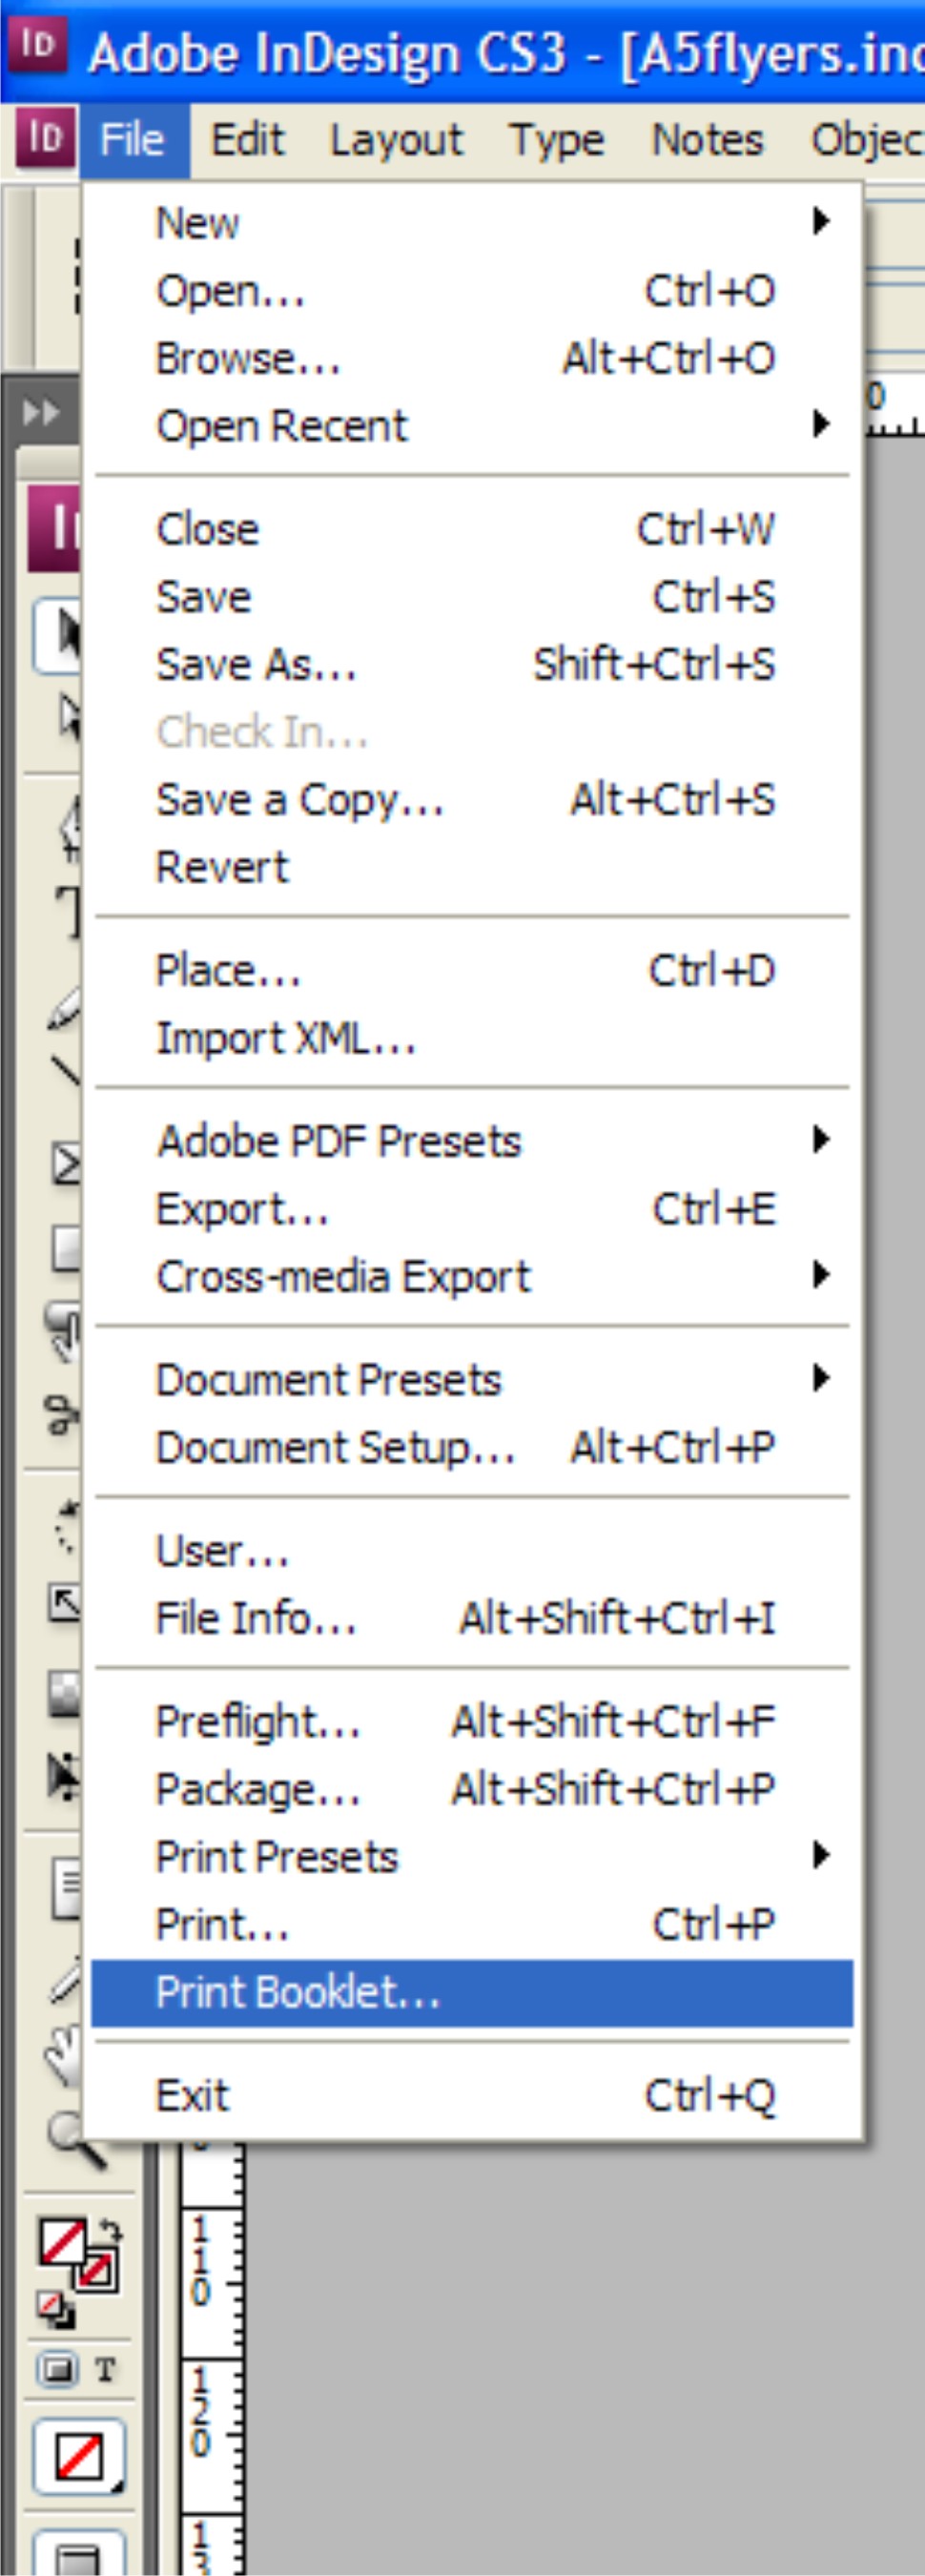Toggle Formatting Affects Container button
Screen dimensions: 925x2576
[x=57, y=2369]
